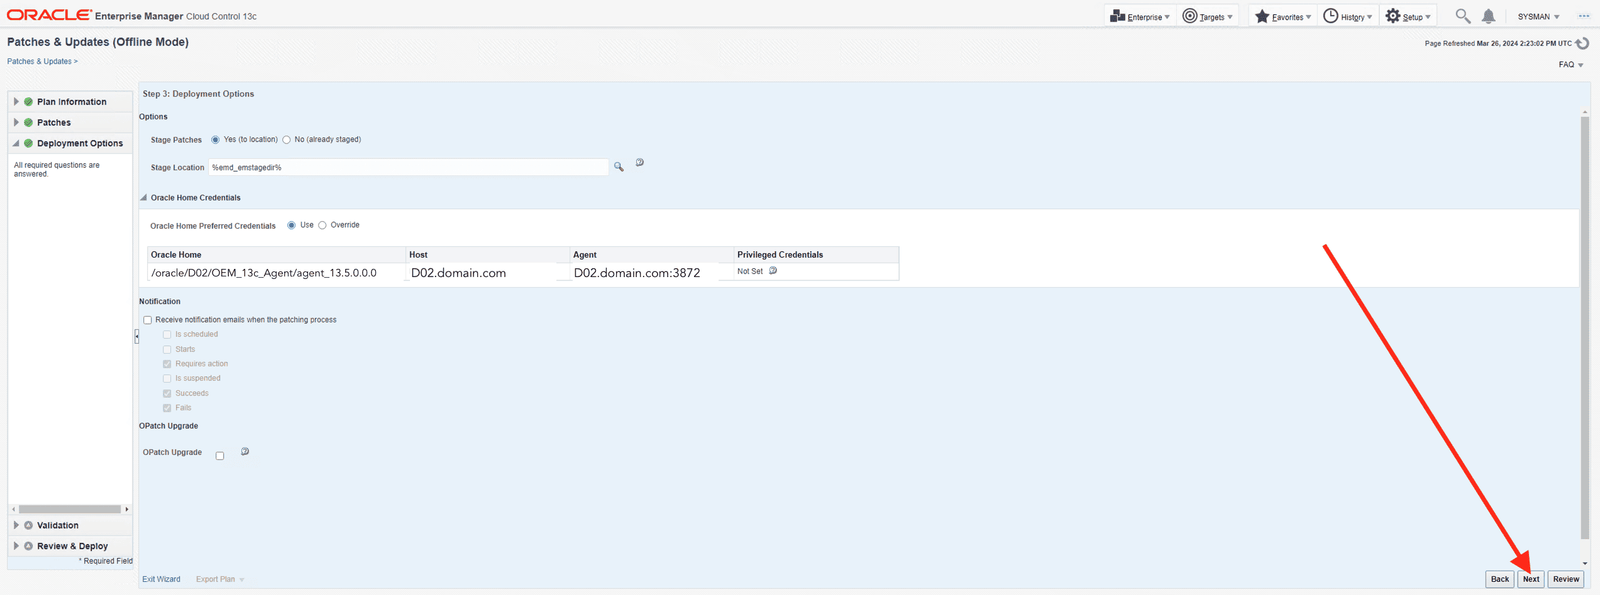Screen dimensions: 1600x595
Task: Click the Privileged Credentials info icon
Action: [773, 271]
